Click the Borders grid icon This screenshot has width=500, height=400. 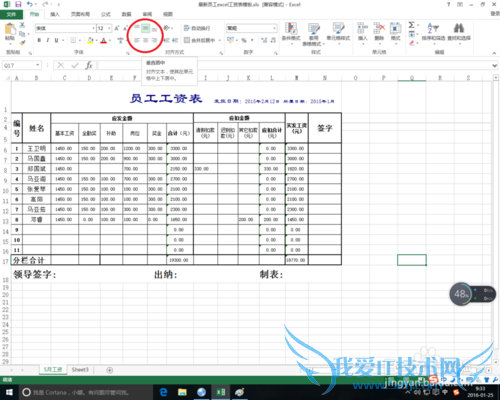click(73, 40)
